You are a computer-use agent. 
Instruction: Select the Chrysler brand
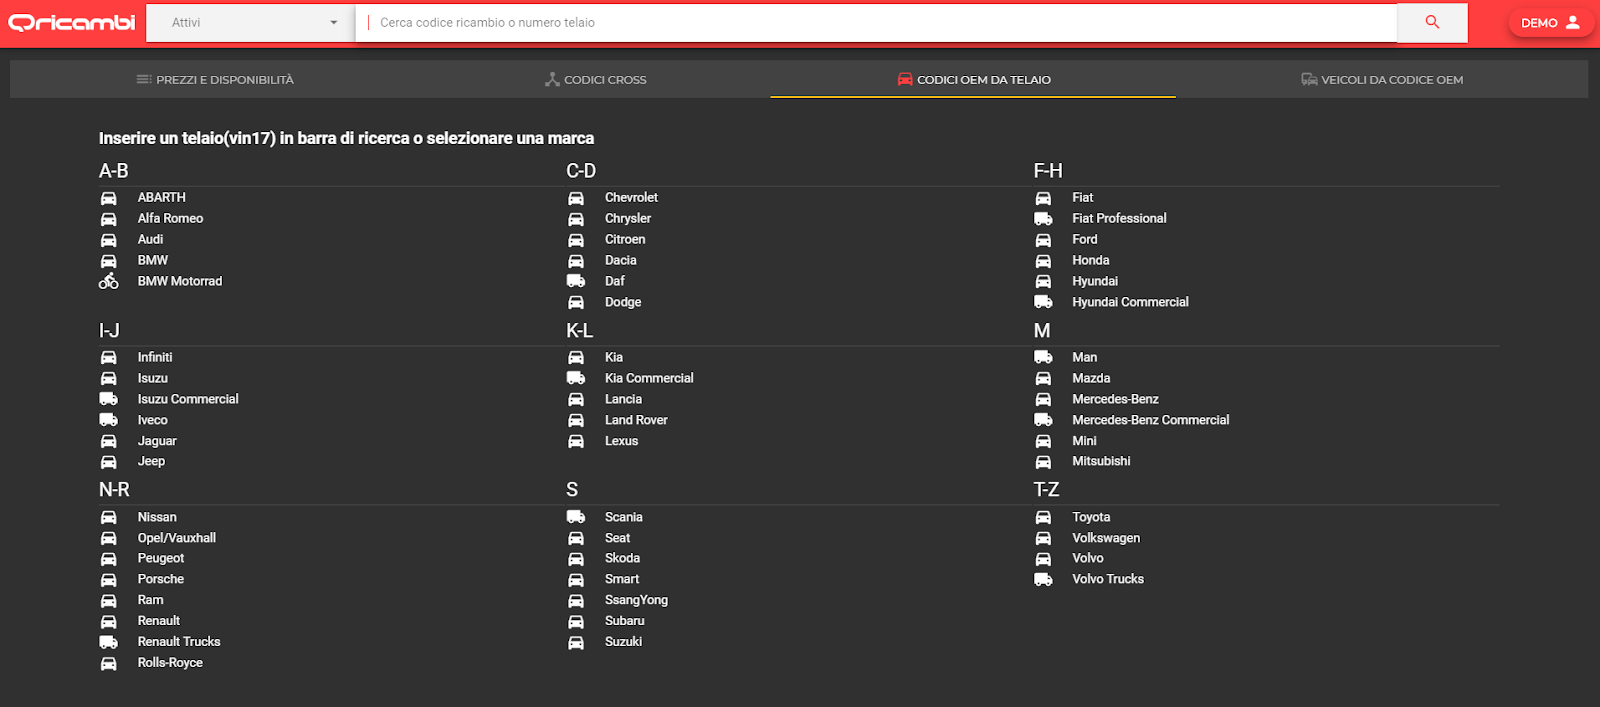(x=628, y=219)
